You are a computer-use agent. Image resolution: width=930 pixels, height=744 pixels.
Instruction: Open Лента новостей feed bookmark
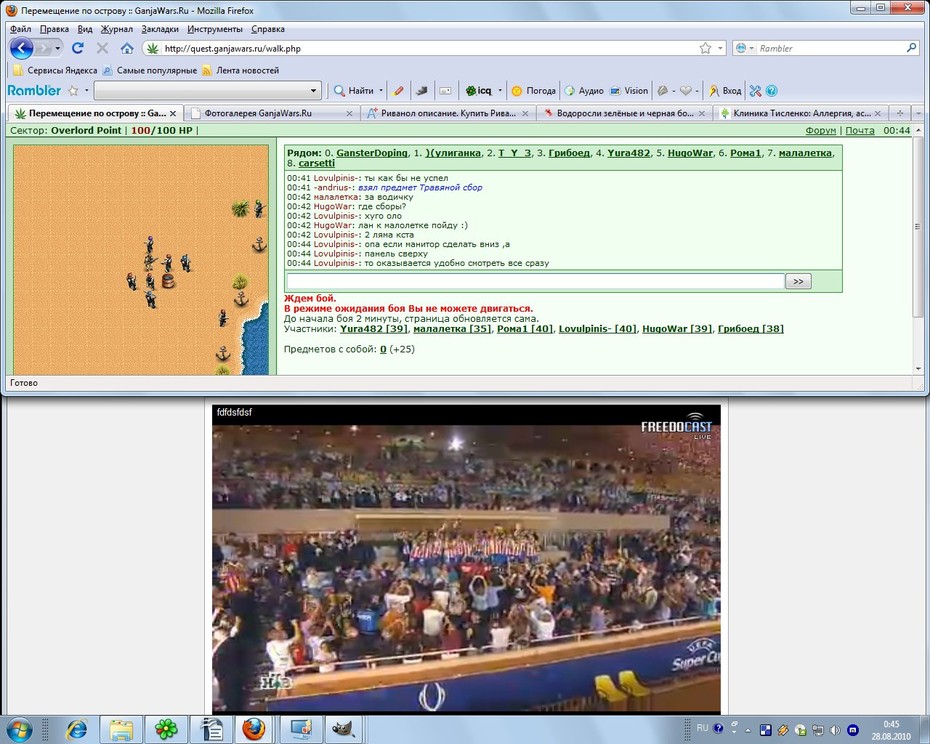pos(240,70)
